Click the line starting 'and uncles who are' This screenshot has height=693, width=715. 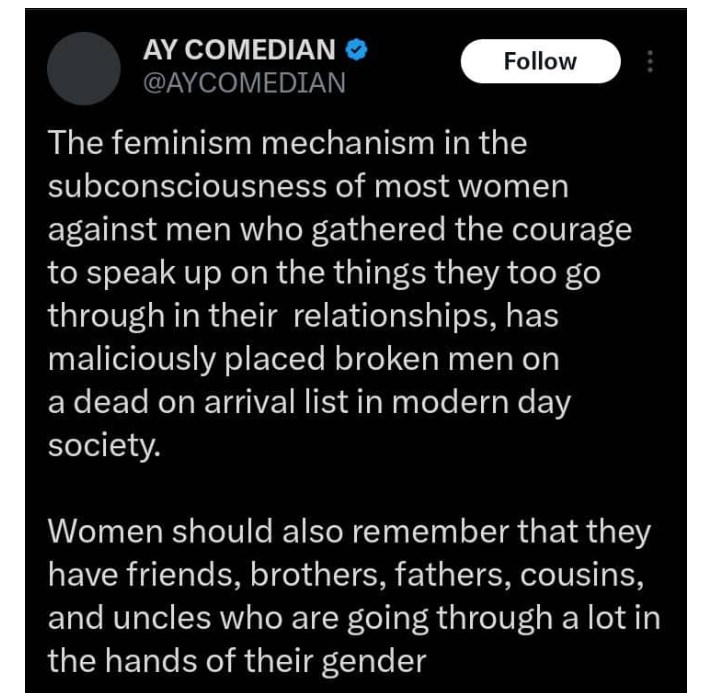click(x=354, y=618)
